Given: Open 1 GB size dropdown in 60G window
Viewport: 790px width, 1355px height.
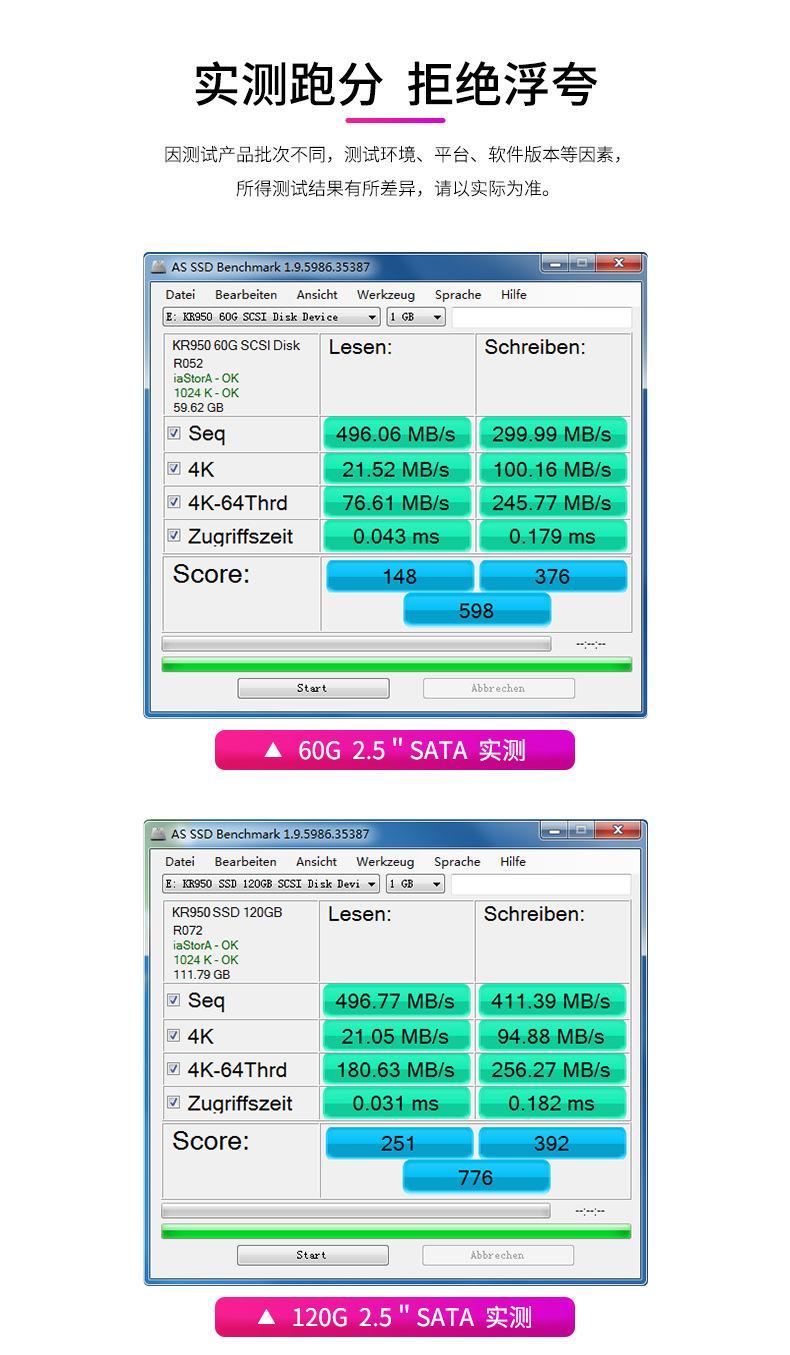Looking at the screenshot, I should pyautogui.click(x=416, y=317).
